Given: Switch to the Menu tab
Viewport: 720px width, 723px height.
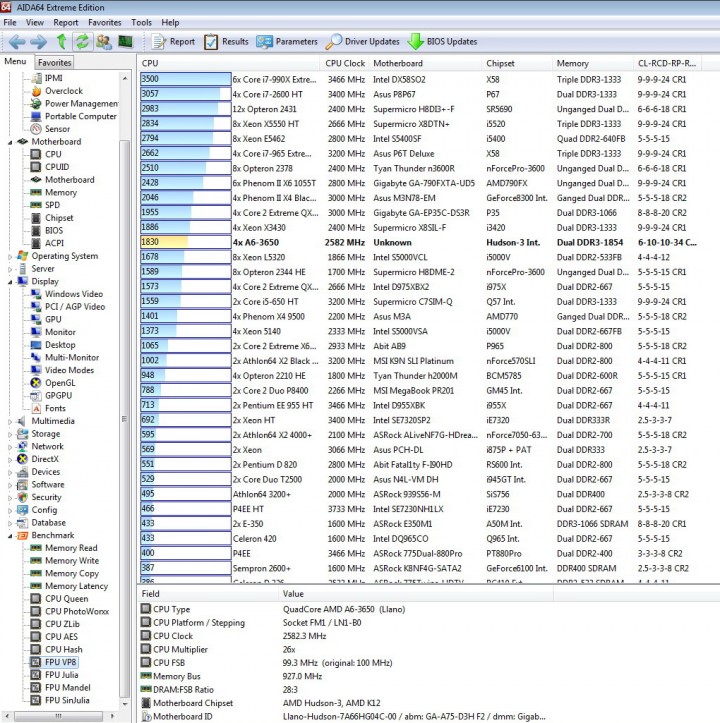Looking at the screenshot, I should [15, 61].
